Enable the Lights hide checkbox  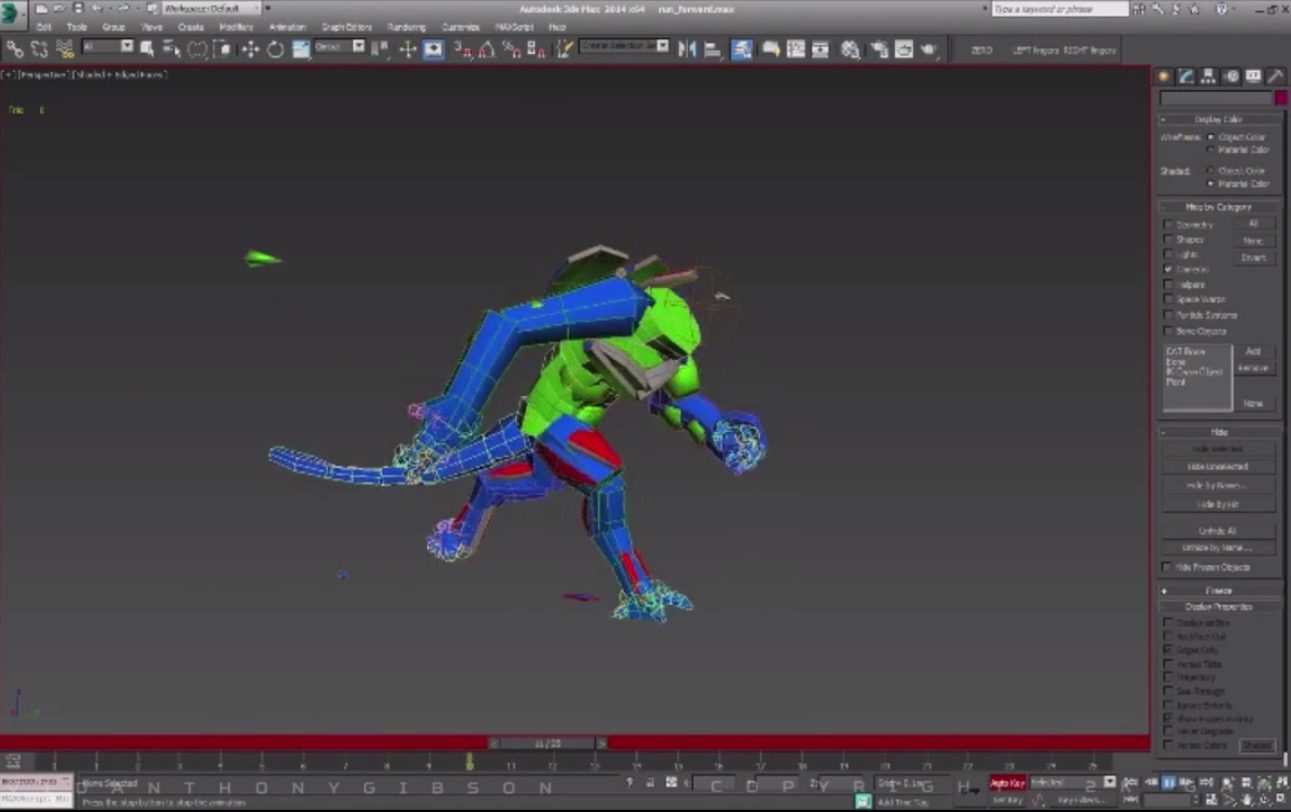[1168, 255]
